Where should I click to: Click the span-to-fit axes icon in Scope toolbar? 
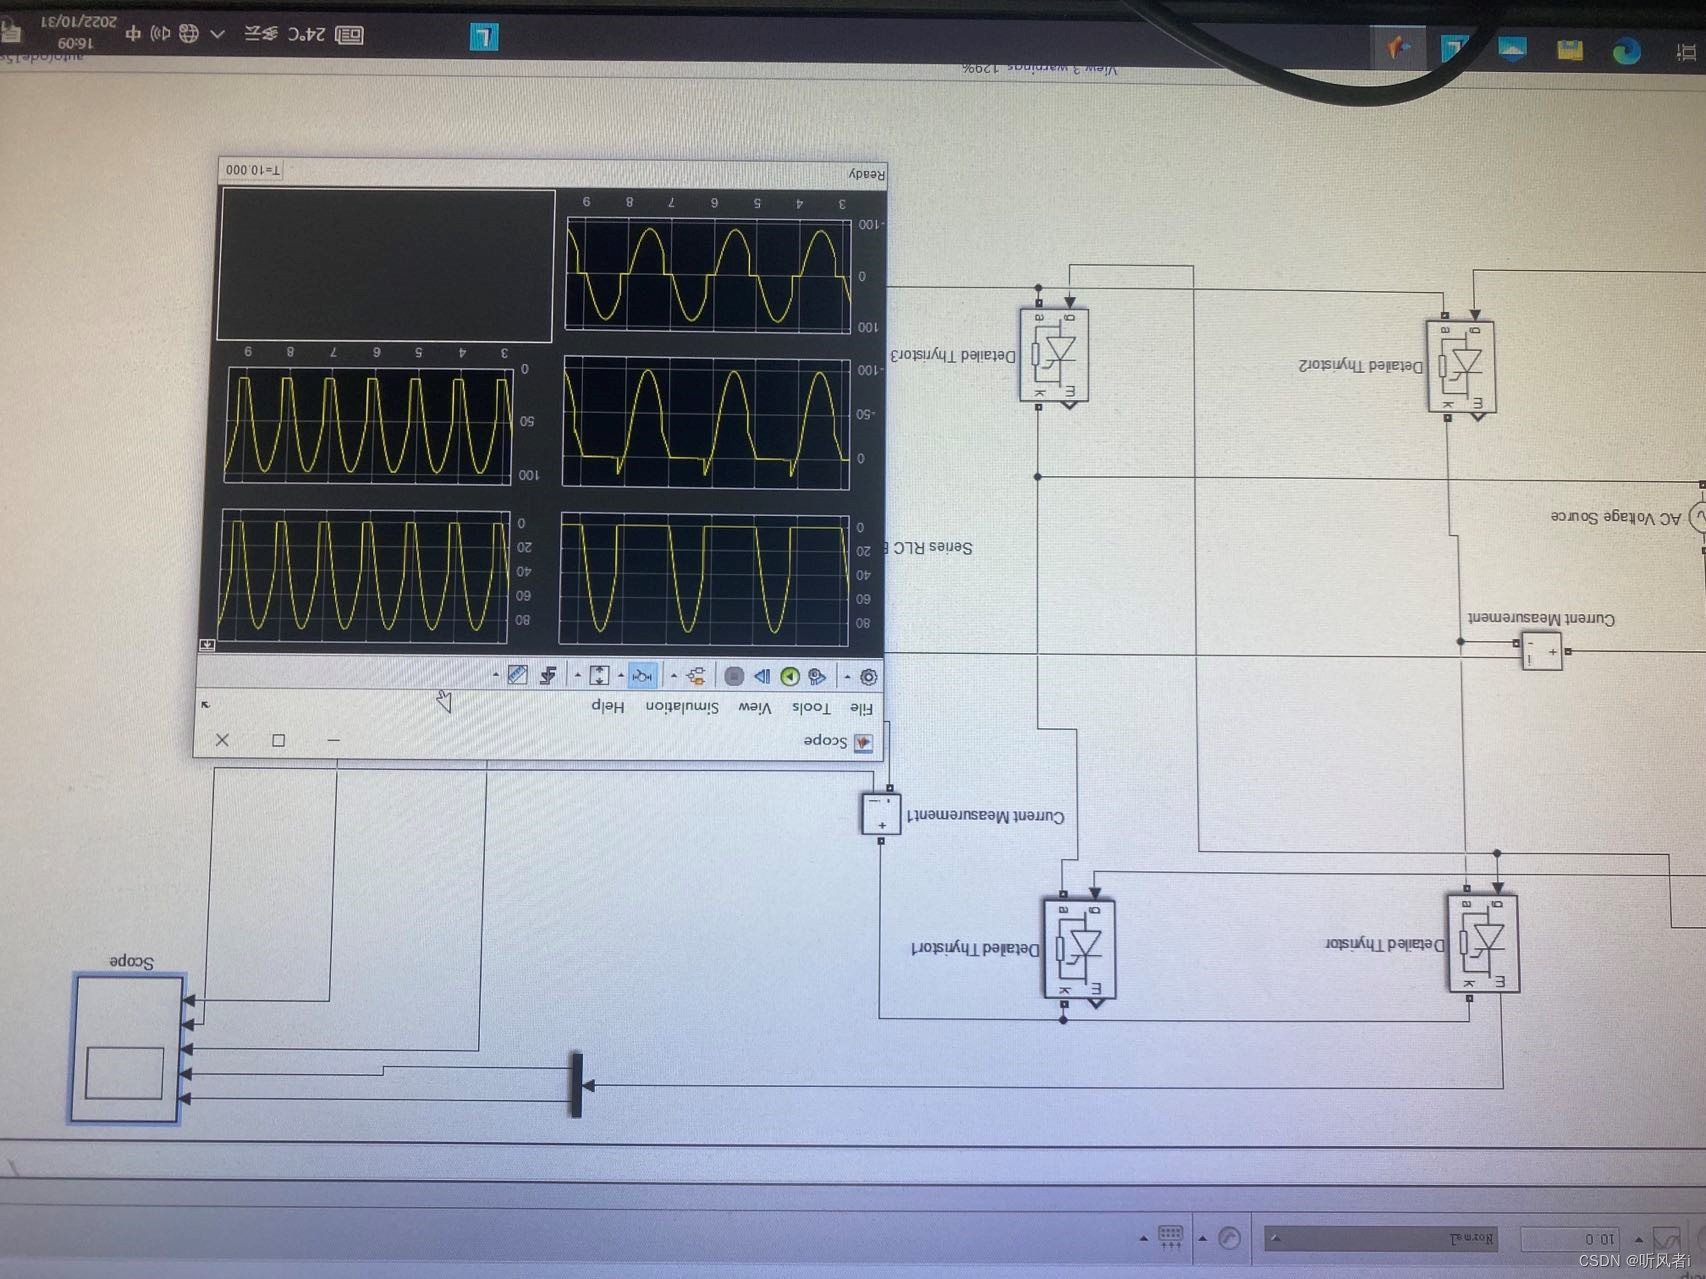(x=599, y=676)
